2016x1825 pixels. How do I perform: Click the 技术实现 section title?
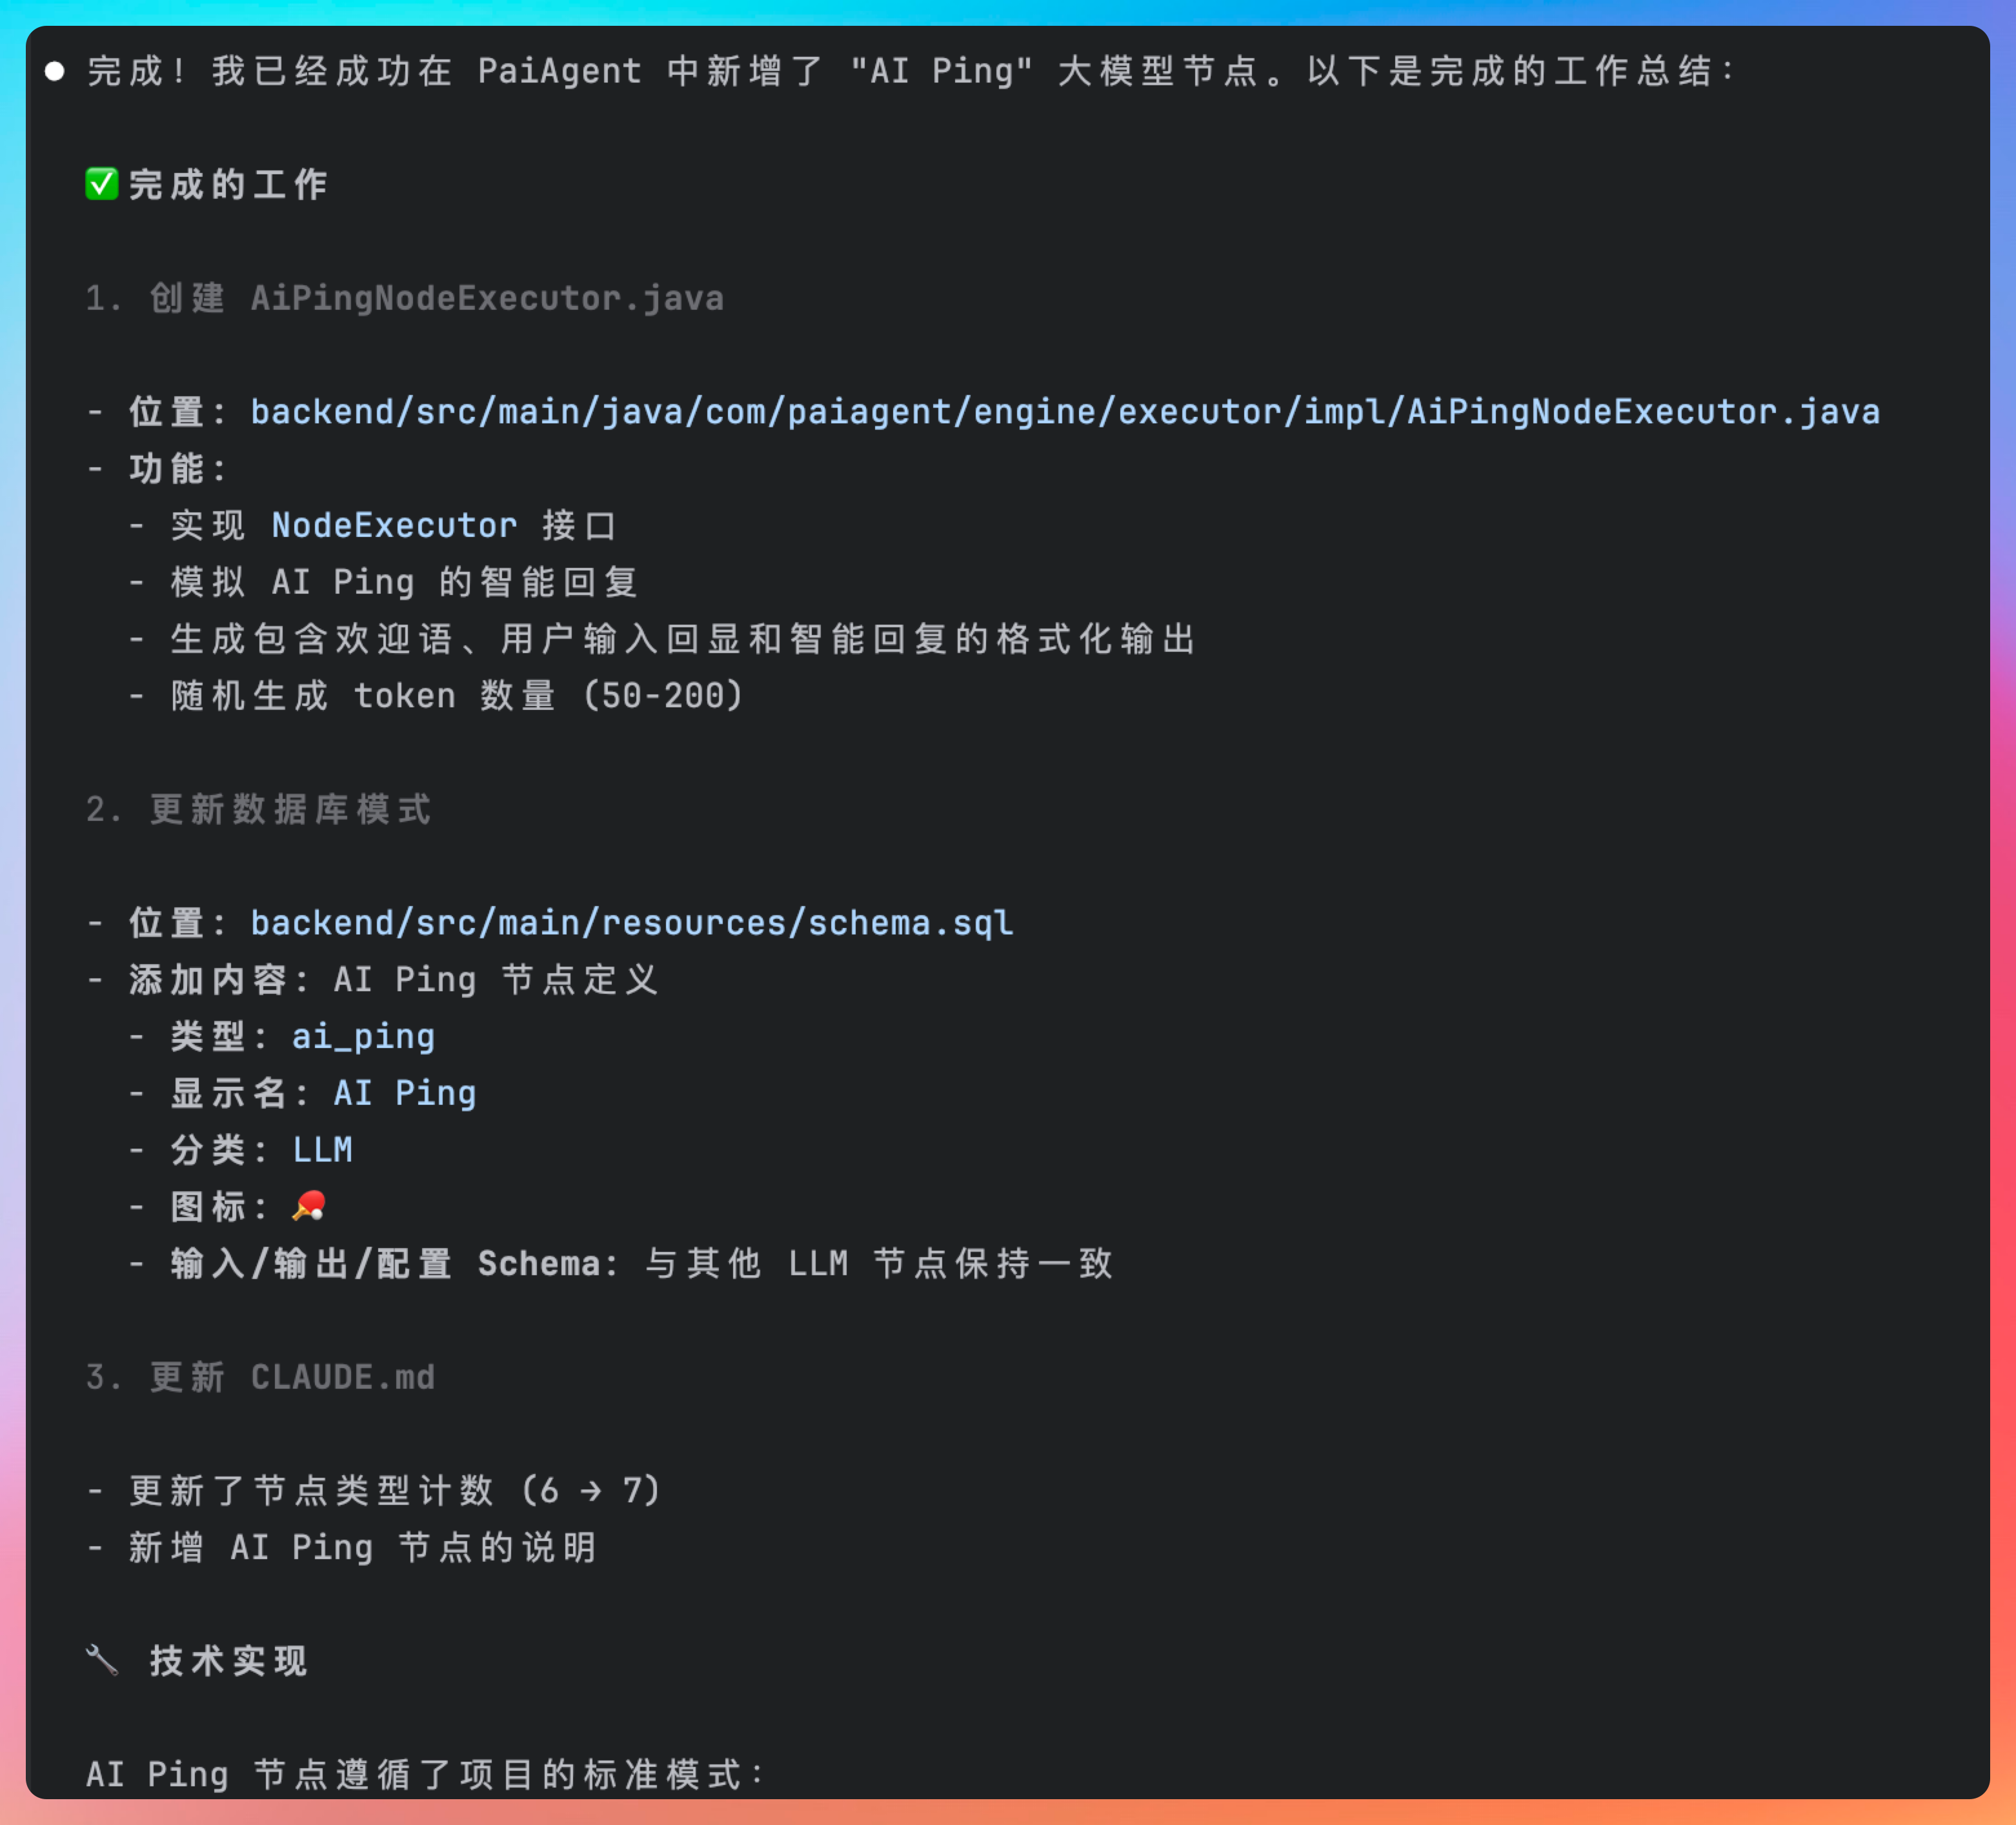(228, 1661)
